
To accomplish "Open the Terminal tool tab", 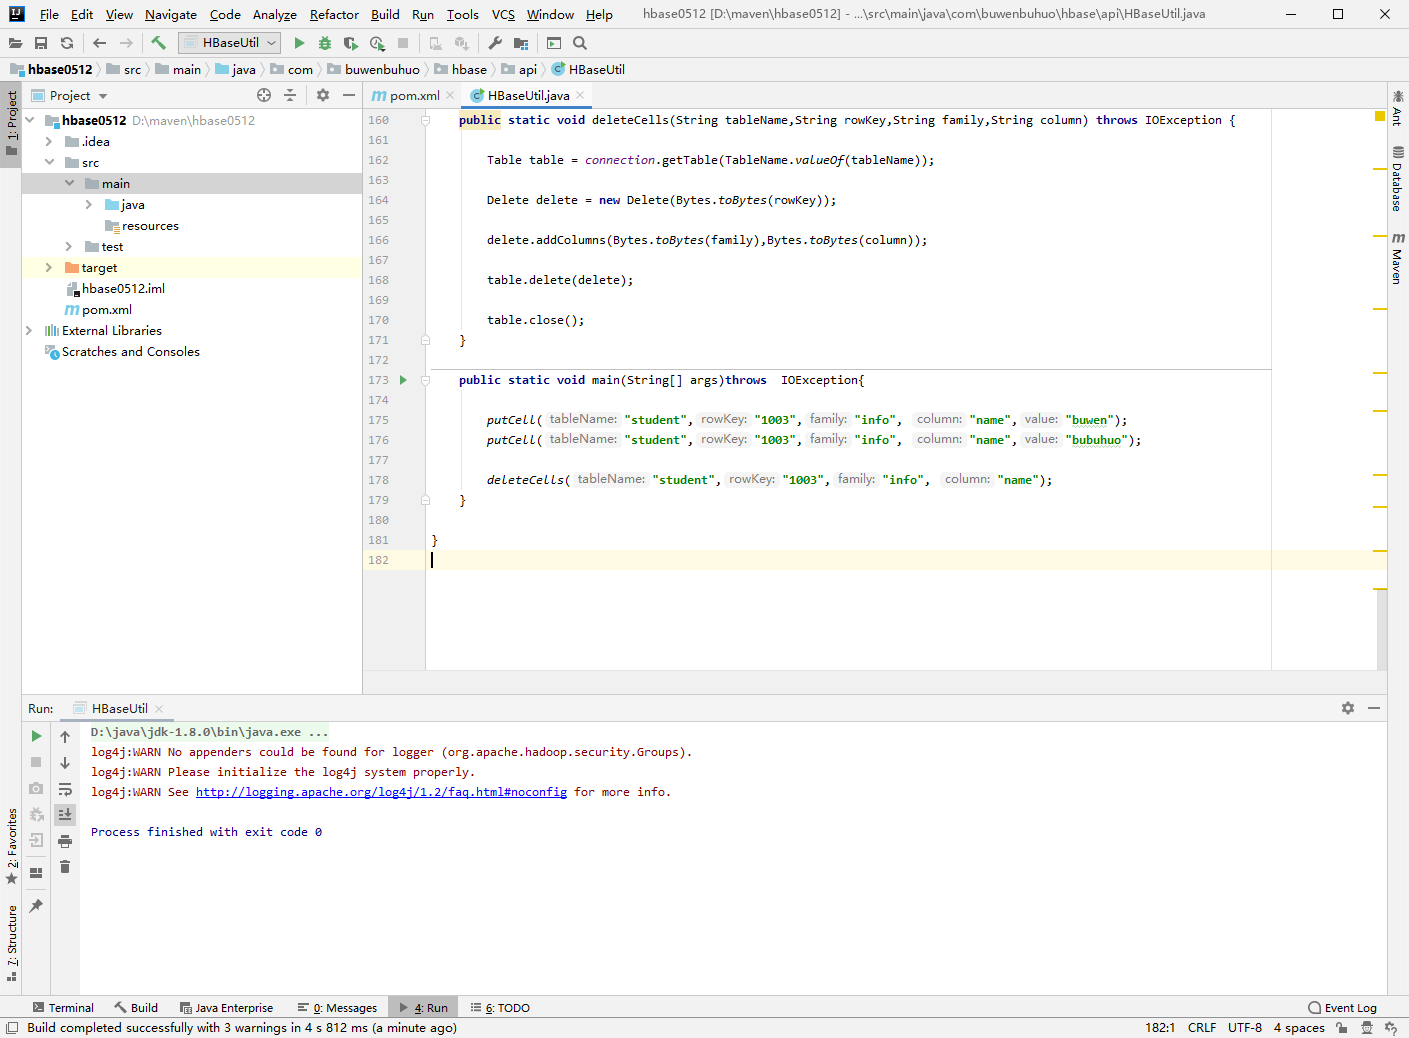I will 63,1007.
